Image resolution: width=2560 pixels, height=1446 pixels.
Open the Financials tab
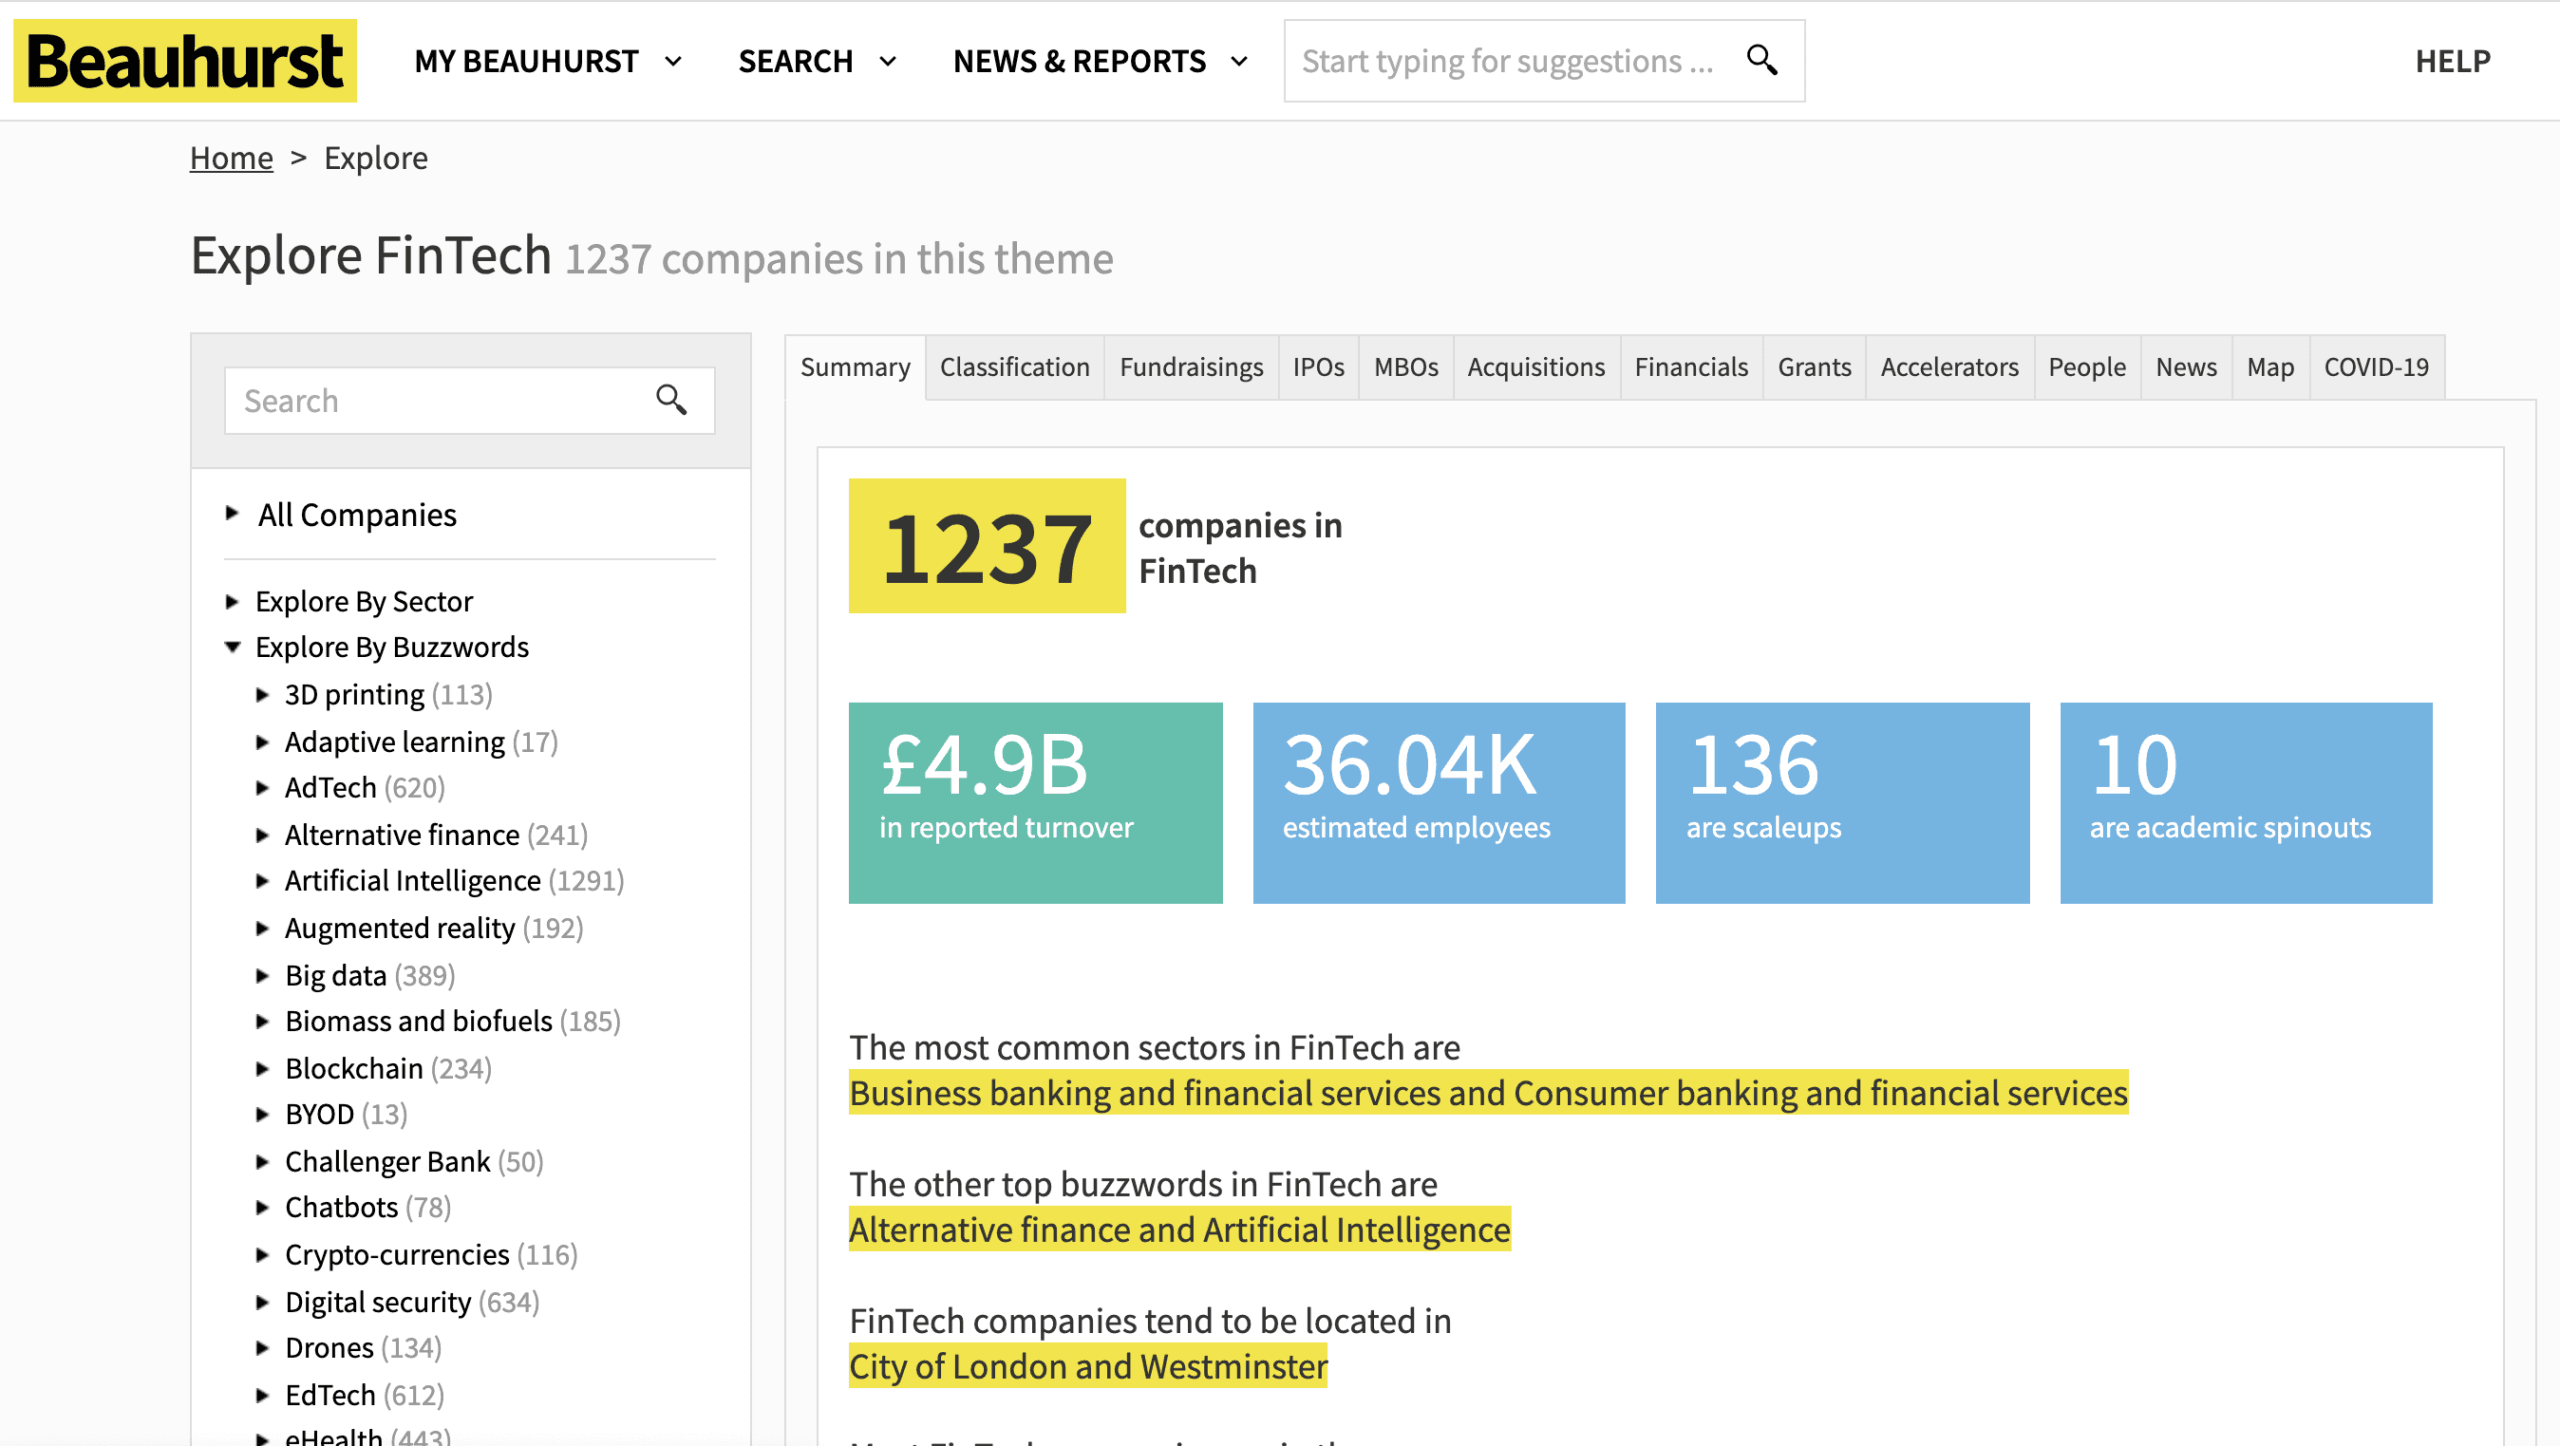point(1691,367)
